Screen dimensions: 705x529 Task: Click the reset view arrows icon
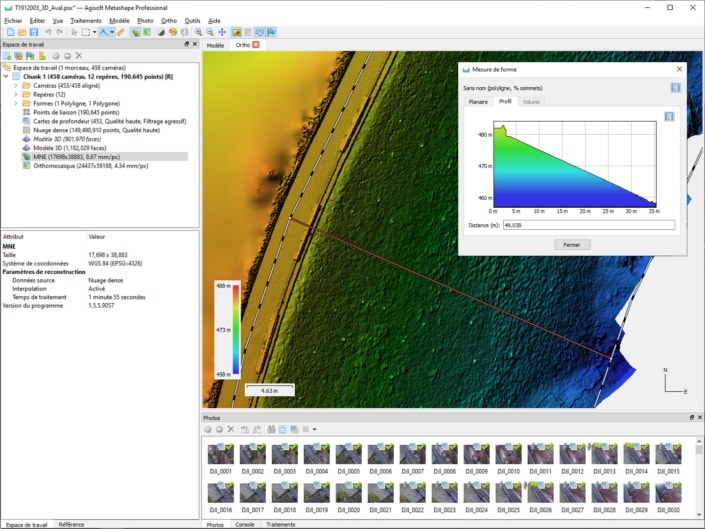tap(222, 32)
